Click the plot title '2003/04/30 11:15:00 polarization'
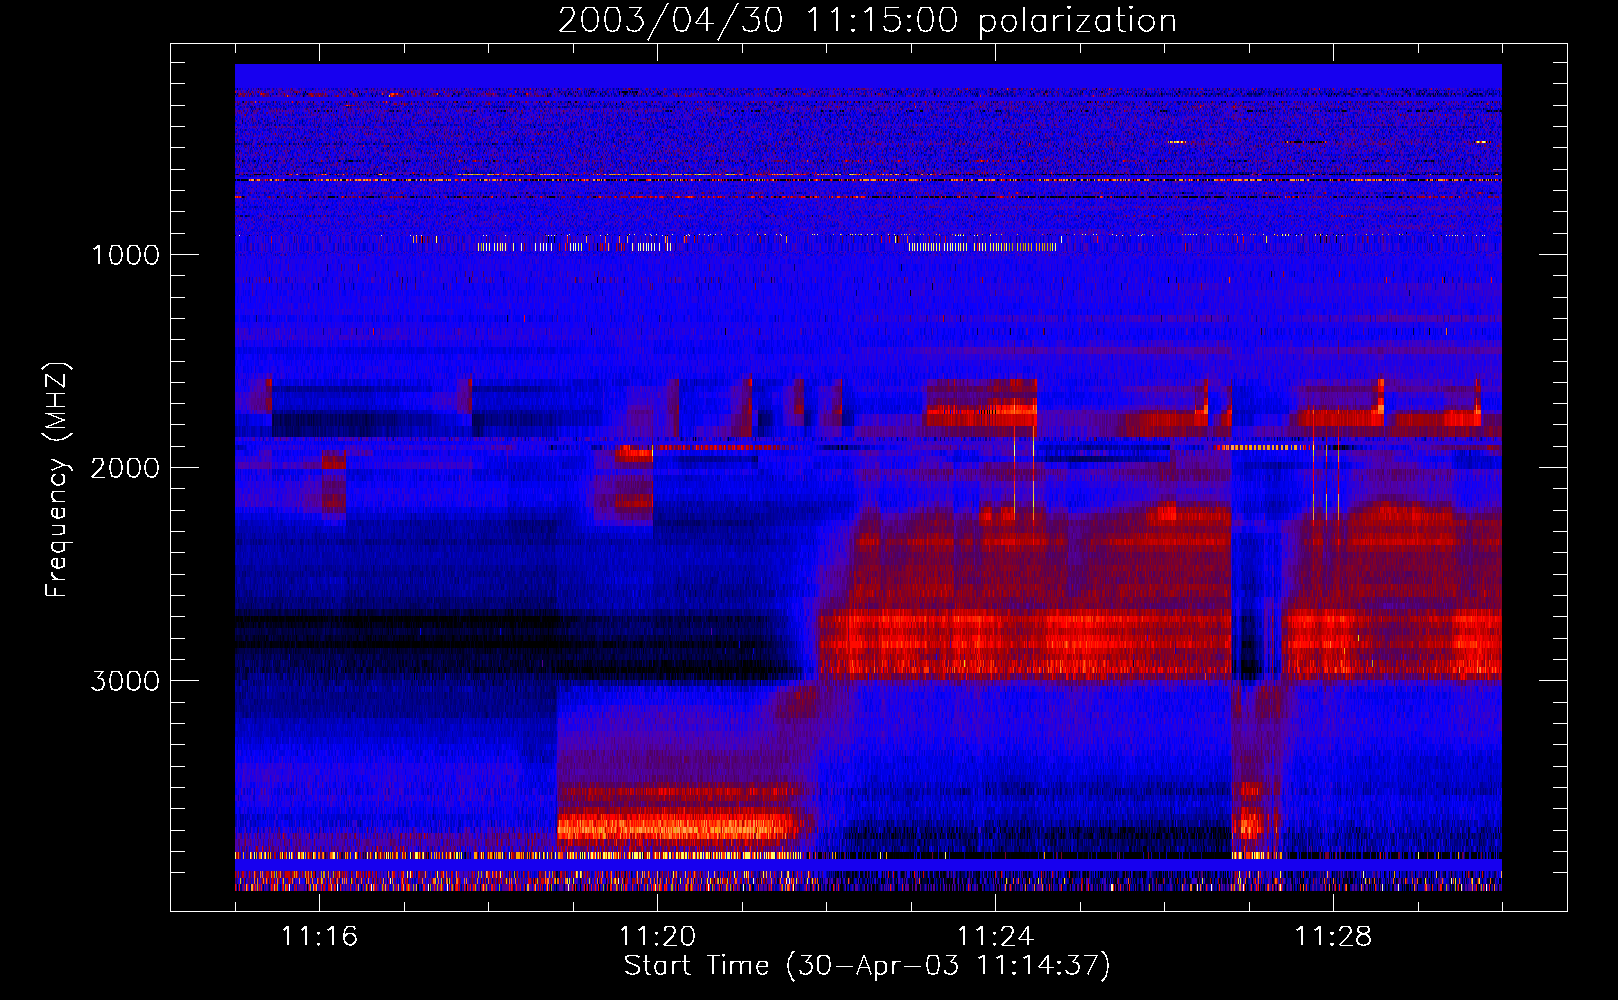Screen dimensions: 1618x1000 pyautogui.click(x=867, y=20)
